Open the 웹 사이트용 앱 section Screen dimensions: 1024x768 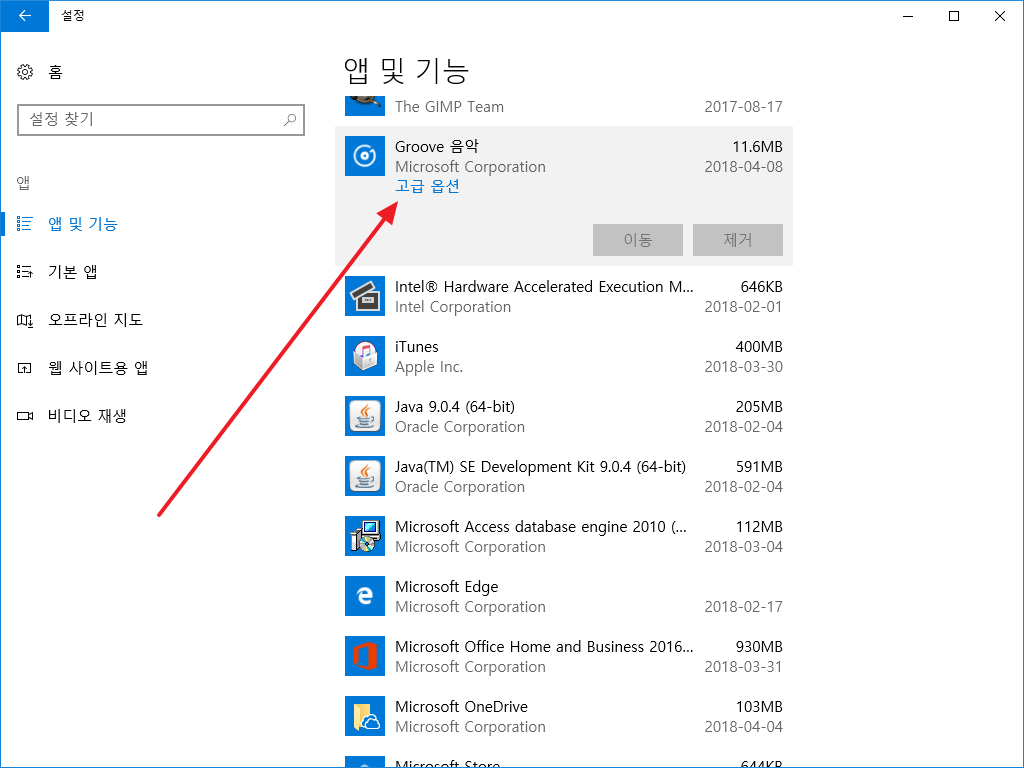click(98, 368)
